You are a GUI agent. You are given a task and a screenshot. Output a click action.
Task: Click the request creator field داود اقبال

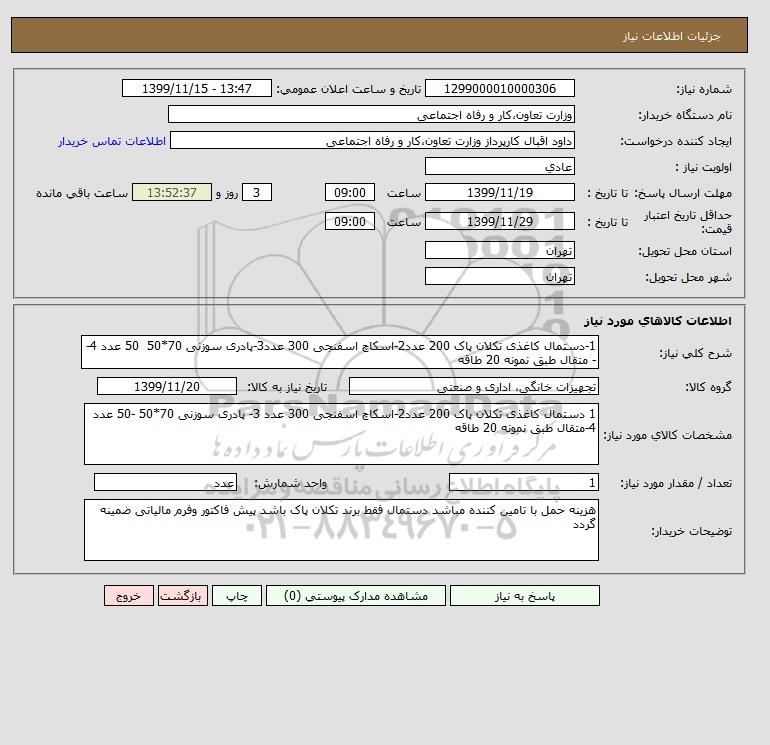coord(372,140)
